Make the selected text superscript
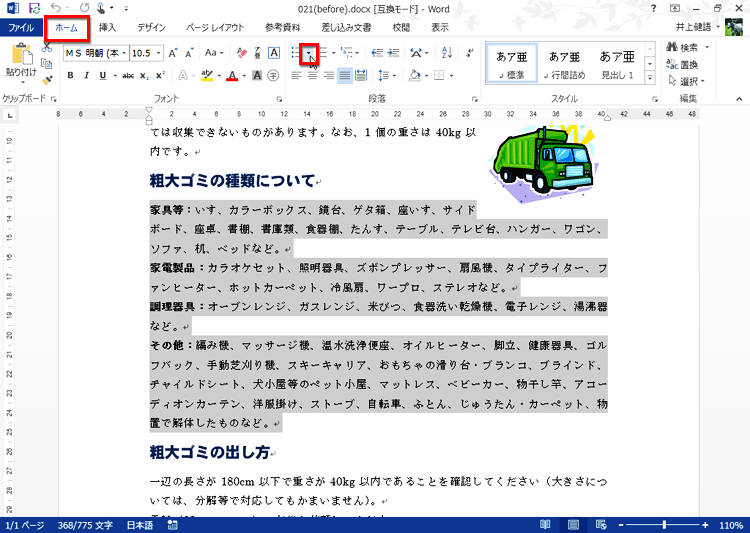This screenshot has width=750, height=533. click(x=160, y=76)
